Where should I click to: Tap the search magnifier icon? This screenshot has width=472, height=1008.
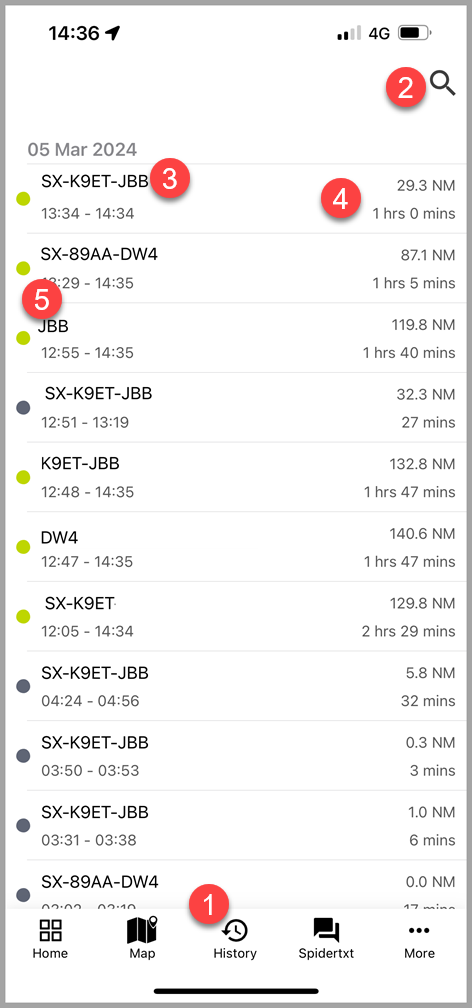pyautogui.click(x=442, y=84)
